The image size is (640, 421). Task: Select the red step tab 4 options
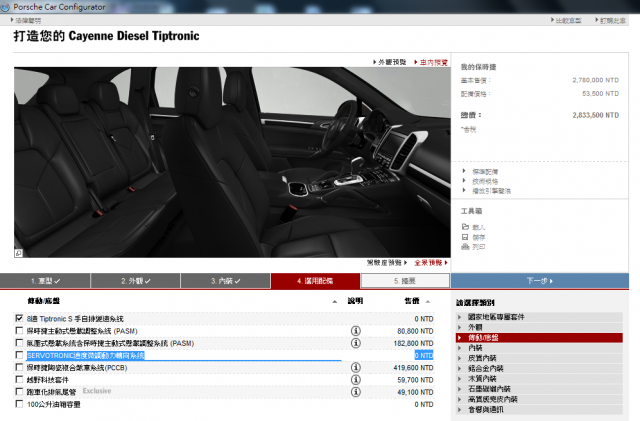click(x=316, y=281)
